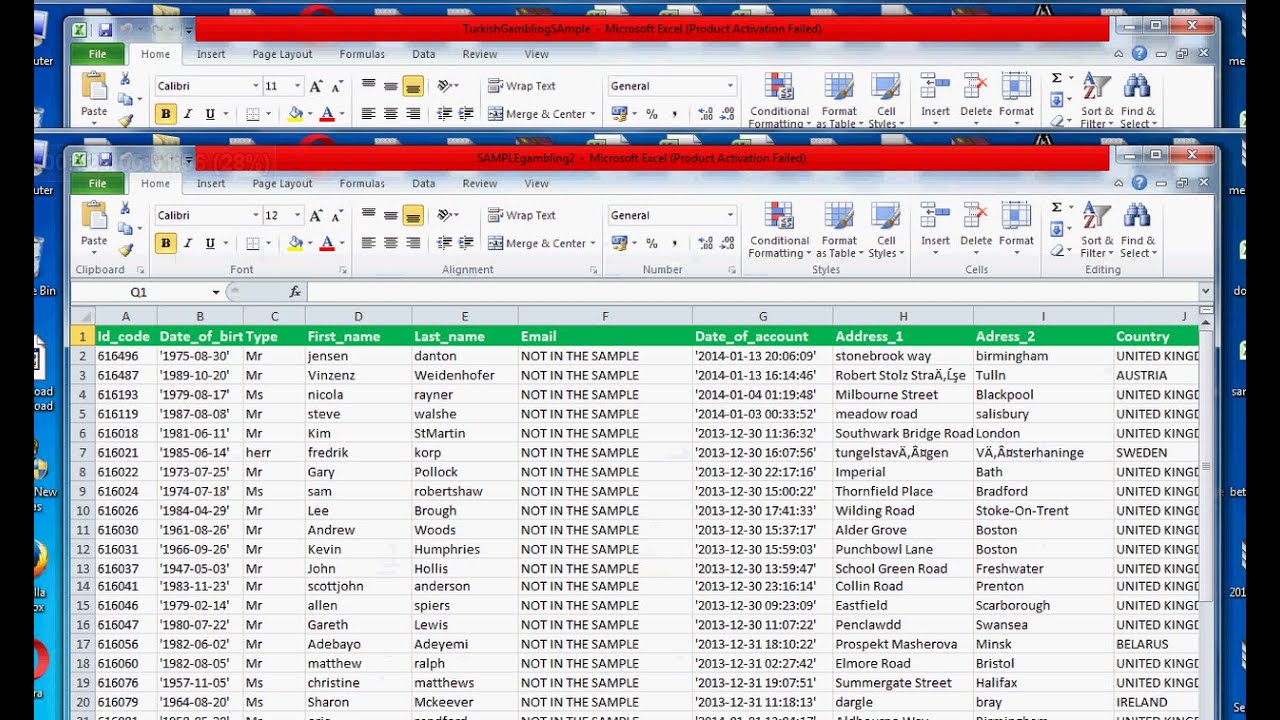Open Conditional Formatting in SAMPLEgambling2 window
Viewport: 1280px width, 720px height.
click(x=779, y=230)
